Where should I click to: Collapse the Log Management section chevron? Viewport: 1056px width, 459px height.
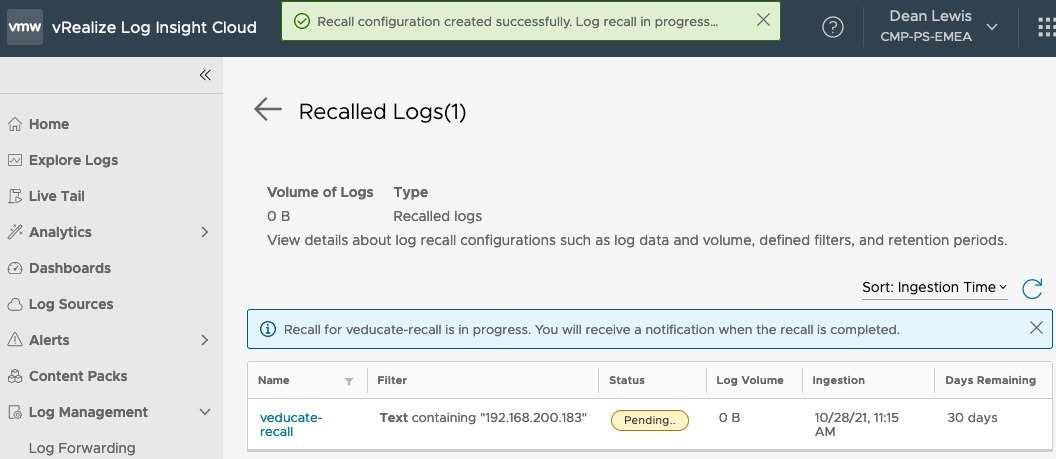[205, 412]
